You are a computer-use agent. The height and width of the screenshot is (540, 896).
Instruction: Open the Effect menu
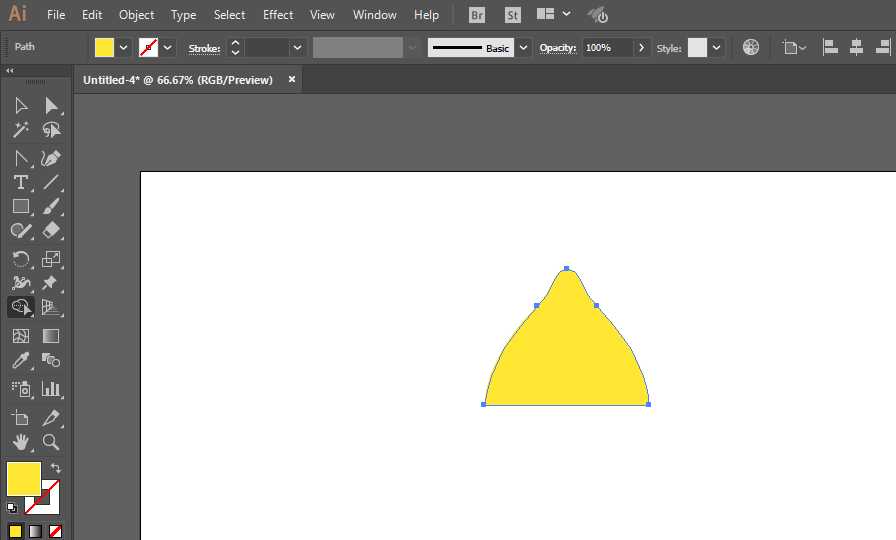[278, 15]
